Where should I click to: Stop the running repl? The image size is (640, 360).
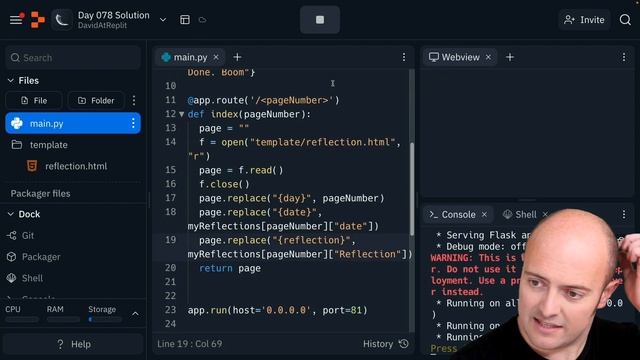click(320, 20)
